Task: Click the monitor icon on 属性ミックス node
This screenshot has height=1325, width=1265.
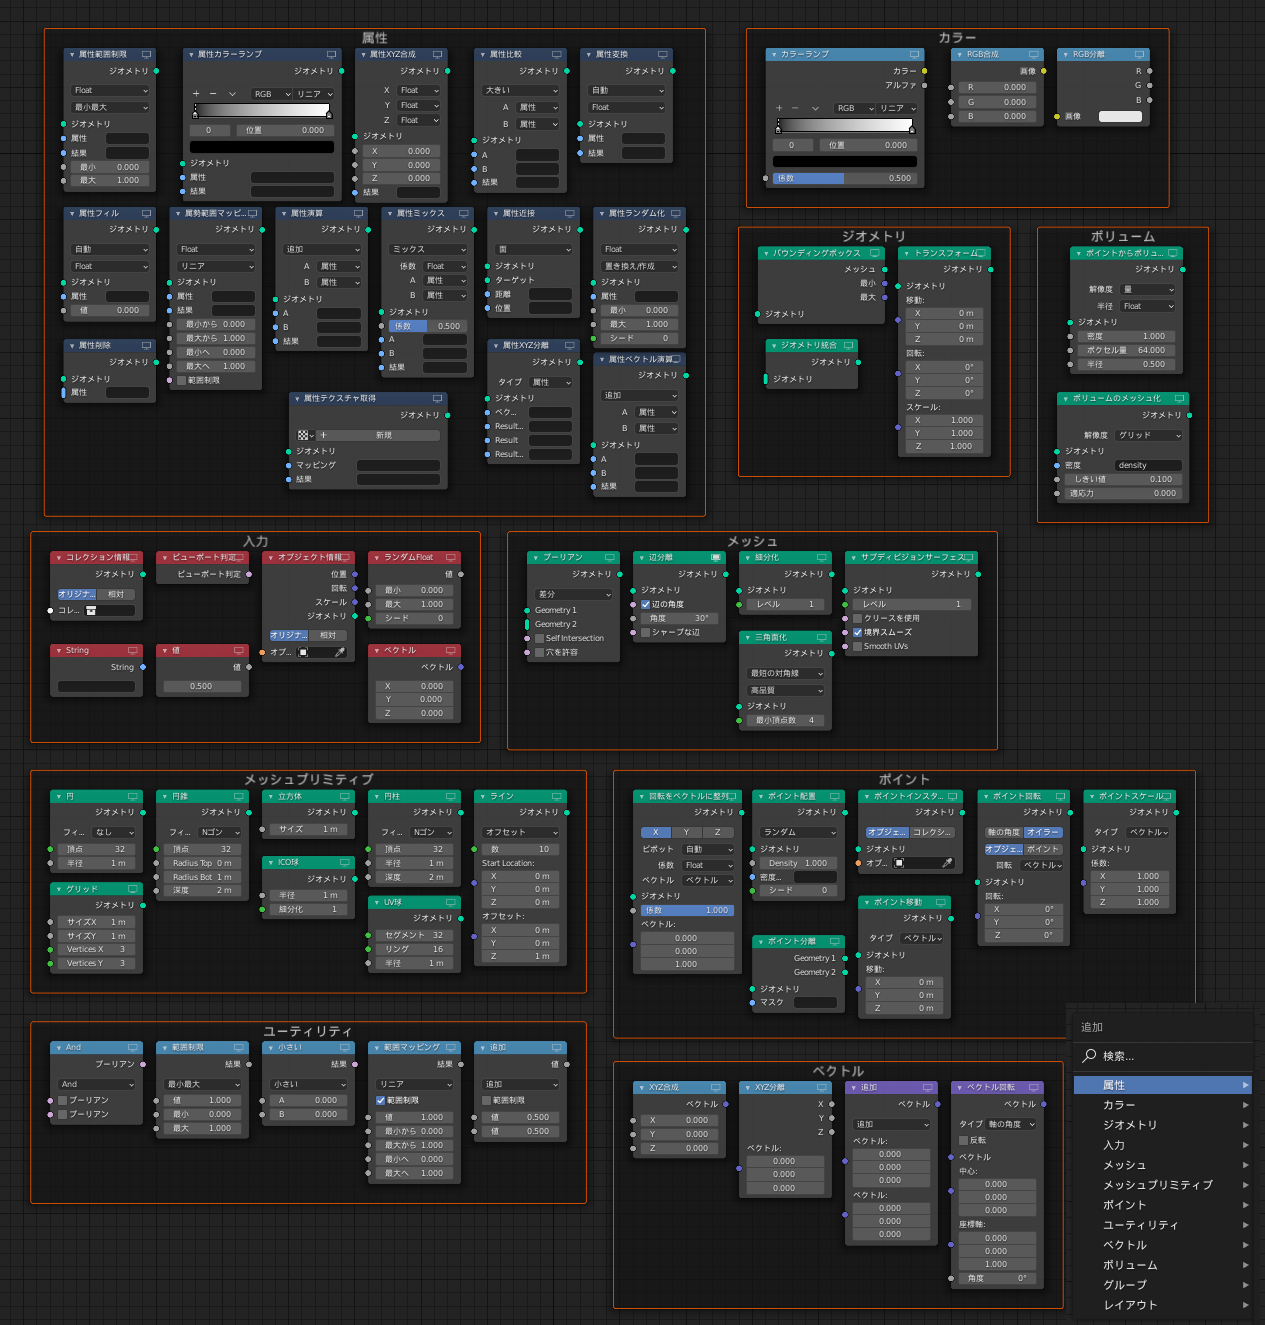Action: click(463, 213)
